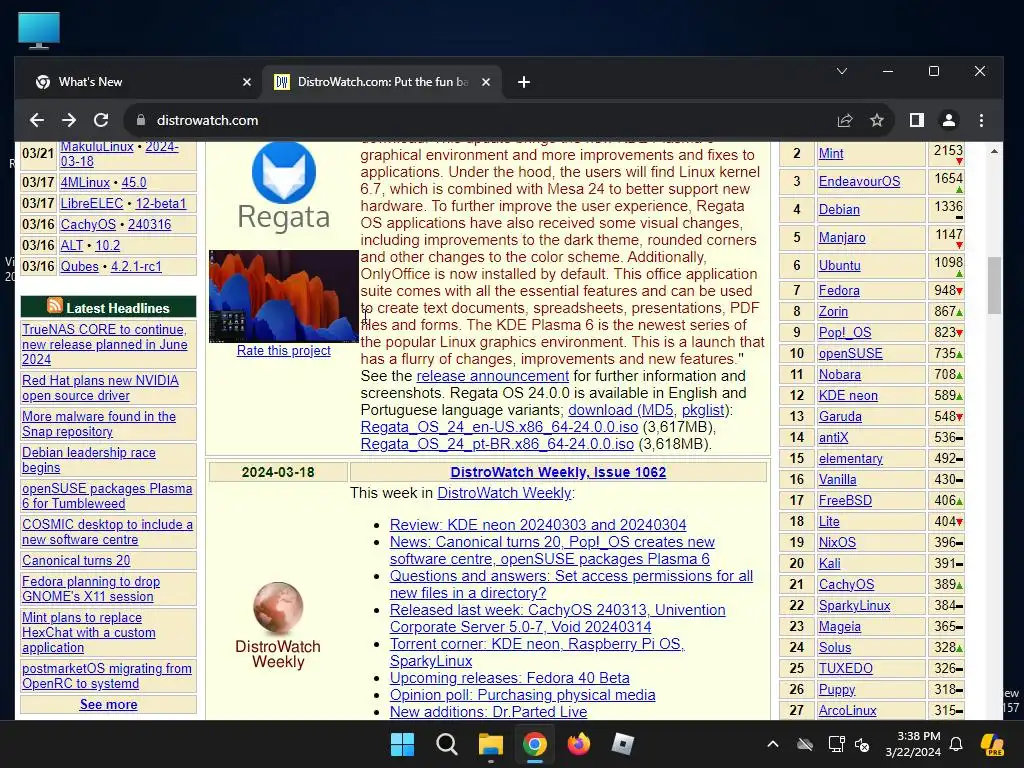Open a new tab with plus button

(x=524, y=82)
